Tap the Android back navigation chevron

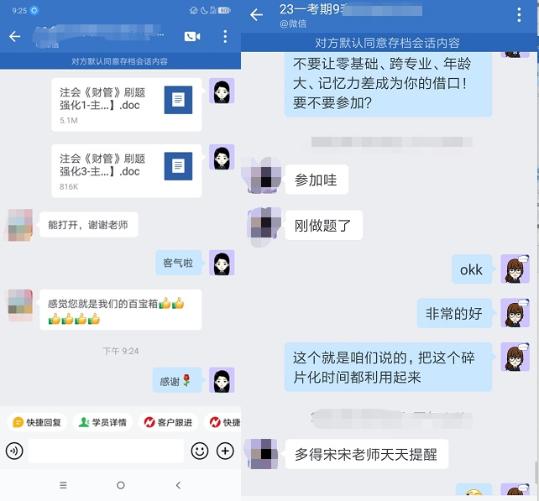point(178,485)
